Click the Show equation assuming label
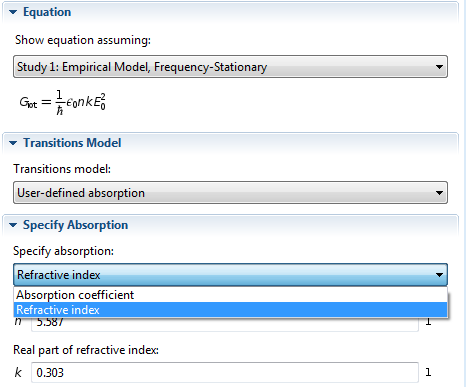Screen dimensions: 466x387 83,40
